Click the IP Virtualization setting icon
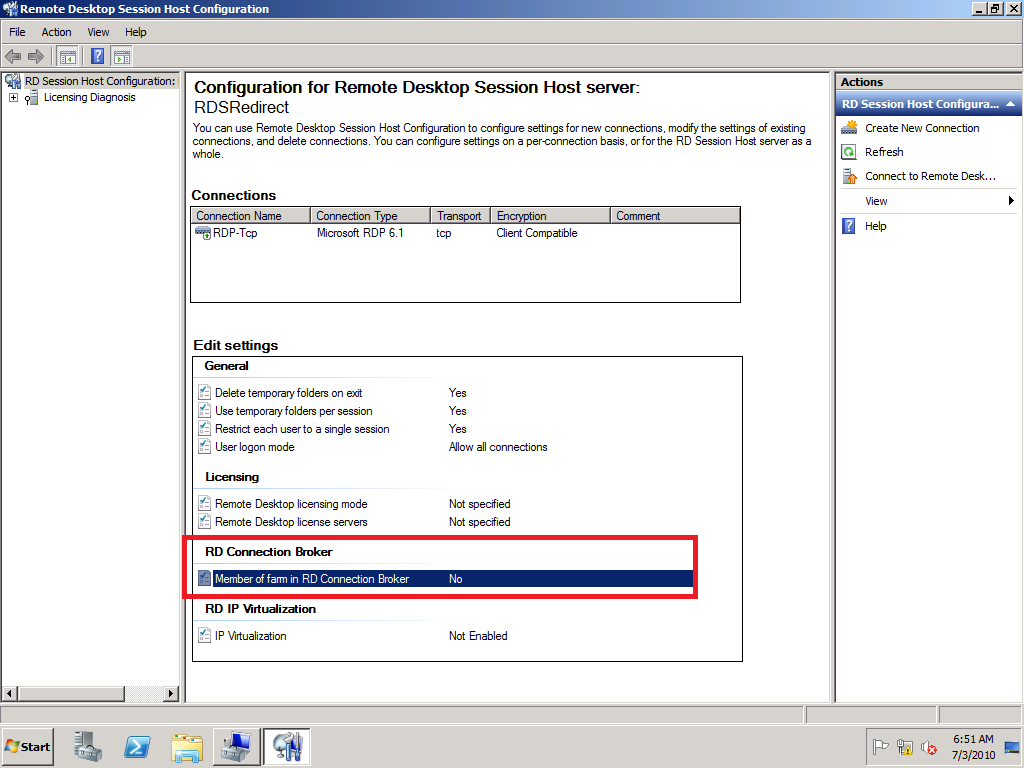The image size is (1024, 768). (204, 635)
